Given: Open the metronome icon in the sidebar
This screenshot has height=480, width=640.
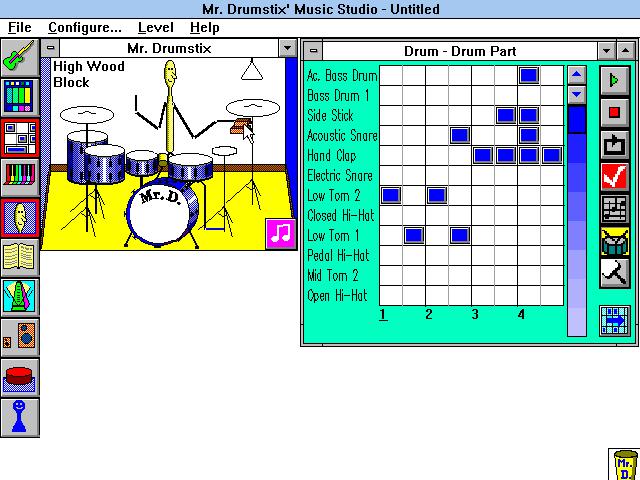Looking at the screenshot, I should [20, 297].
